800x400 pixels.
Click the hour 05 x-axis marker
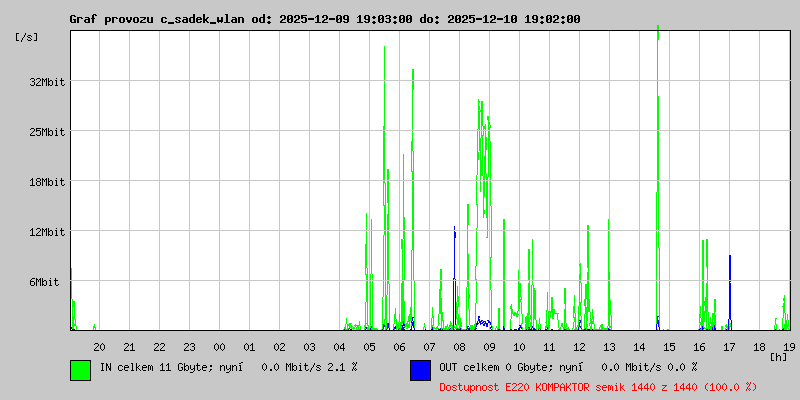[369, 347]
